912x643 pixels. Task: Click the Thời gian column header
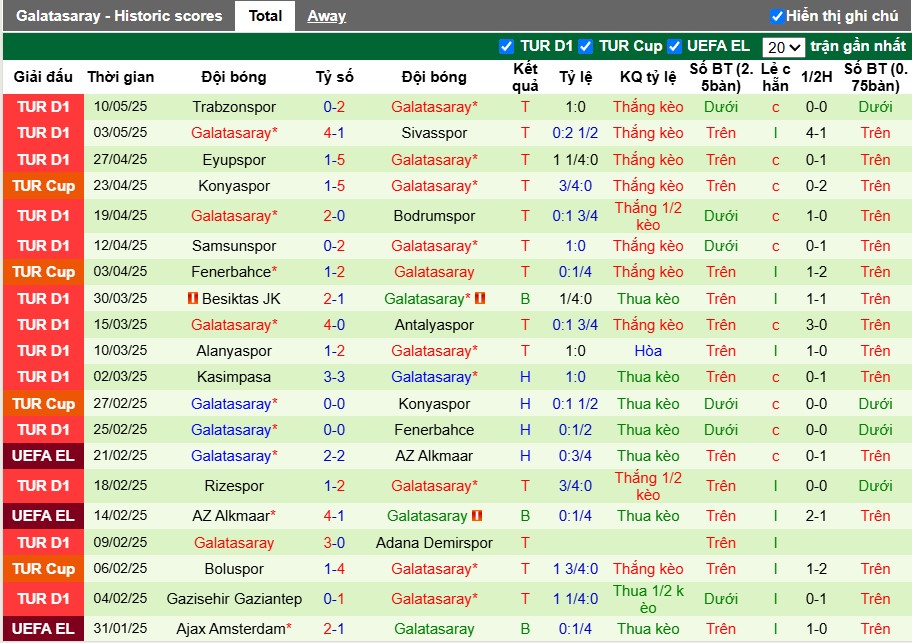pyautogui.click(x=120, y=77)
